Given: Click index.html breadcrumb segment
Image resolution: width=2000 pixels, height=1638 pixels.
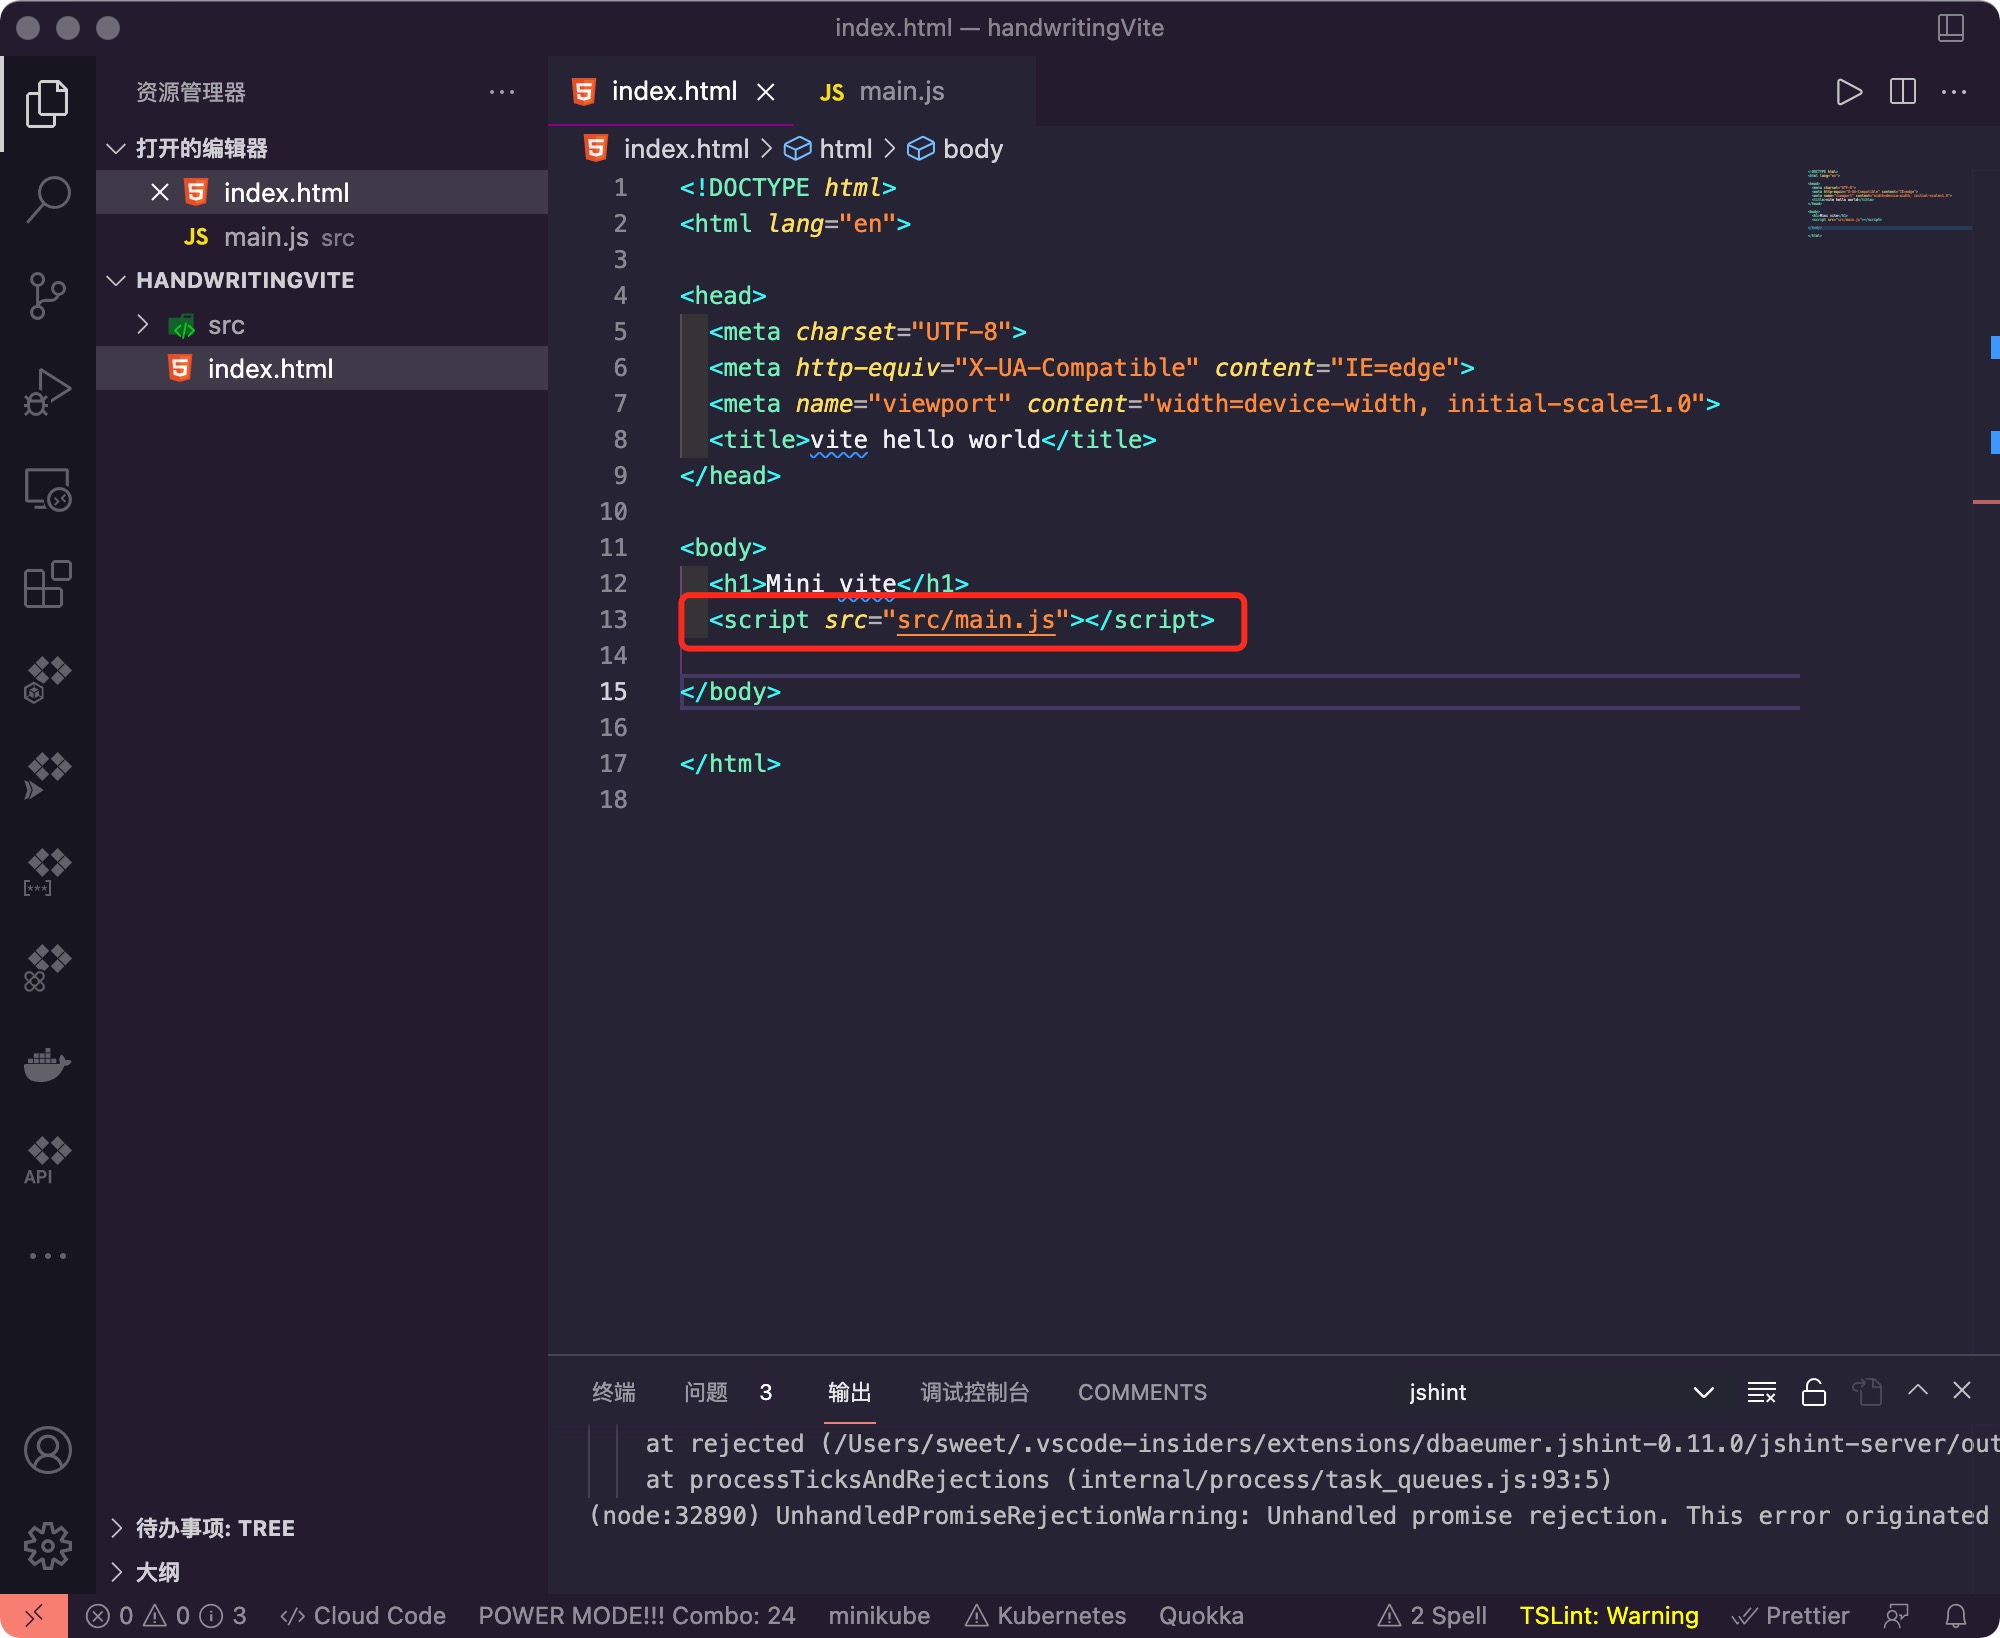Looking at the screenshot, I should click(667, 149).
